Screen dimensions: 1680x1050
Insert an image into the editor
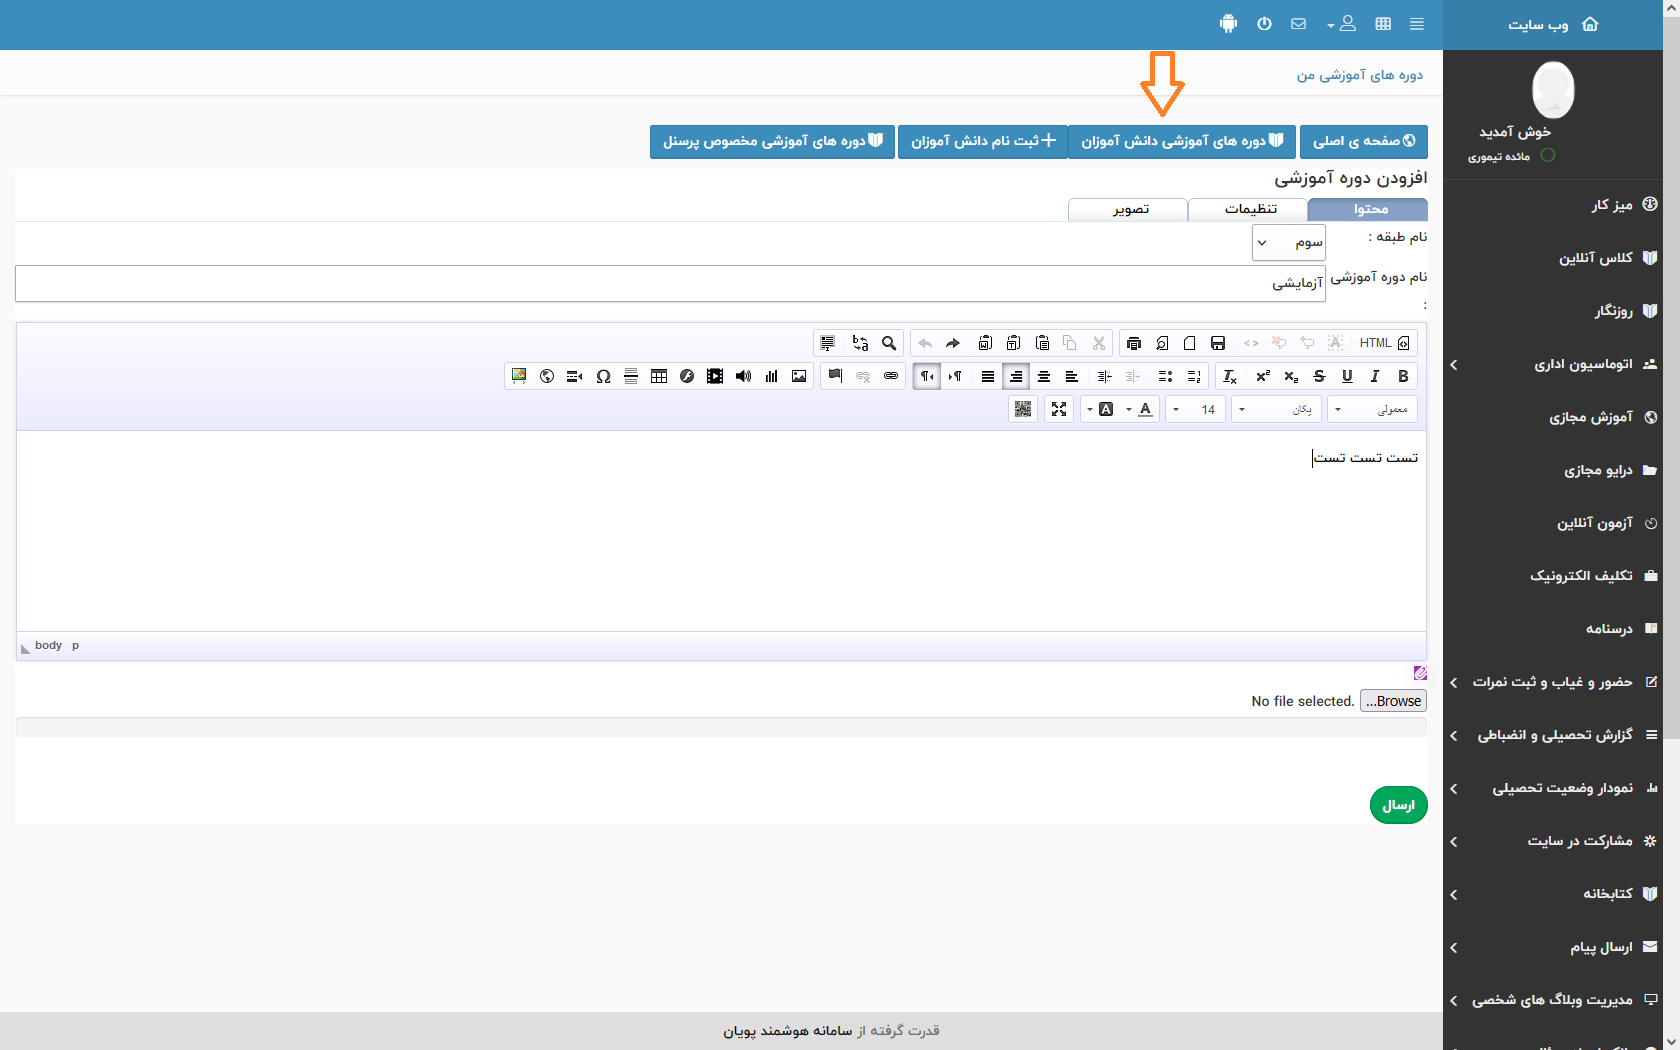(799, 376)
